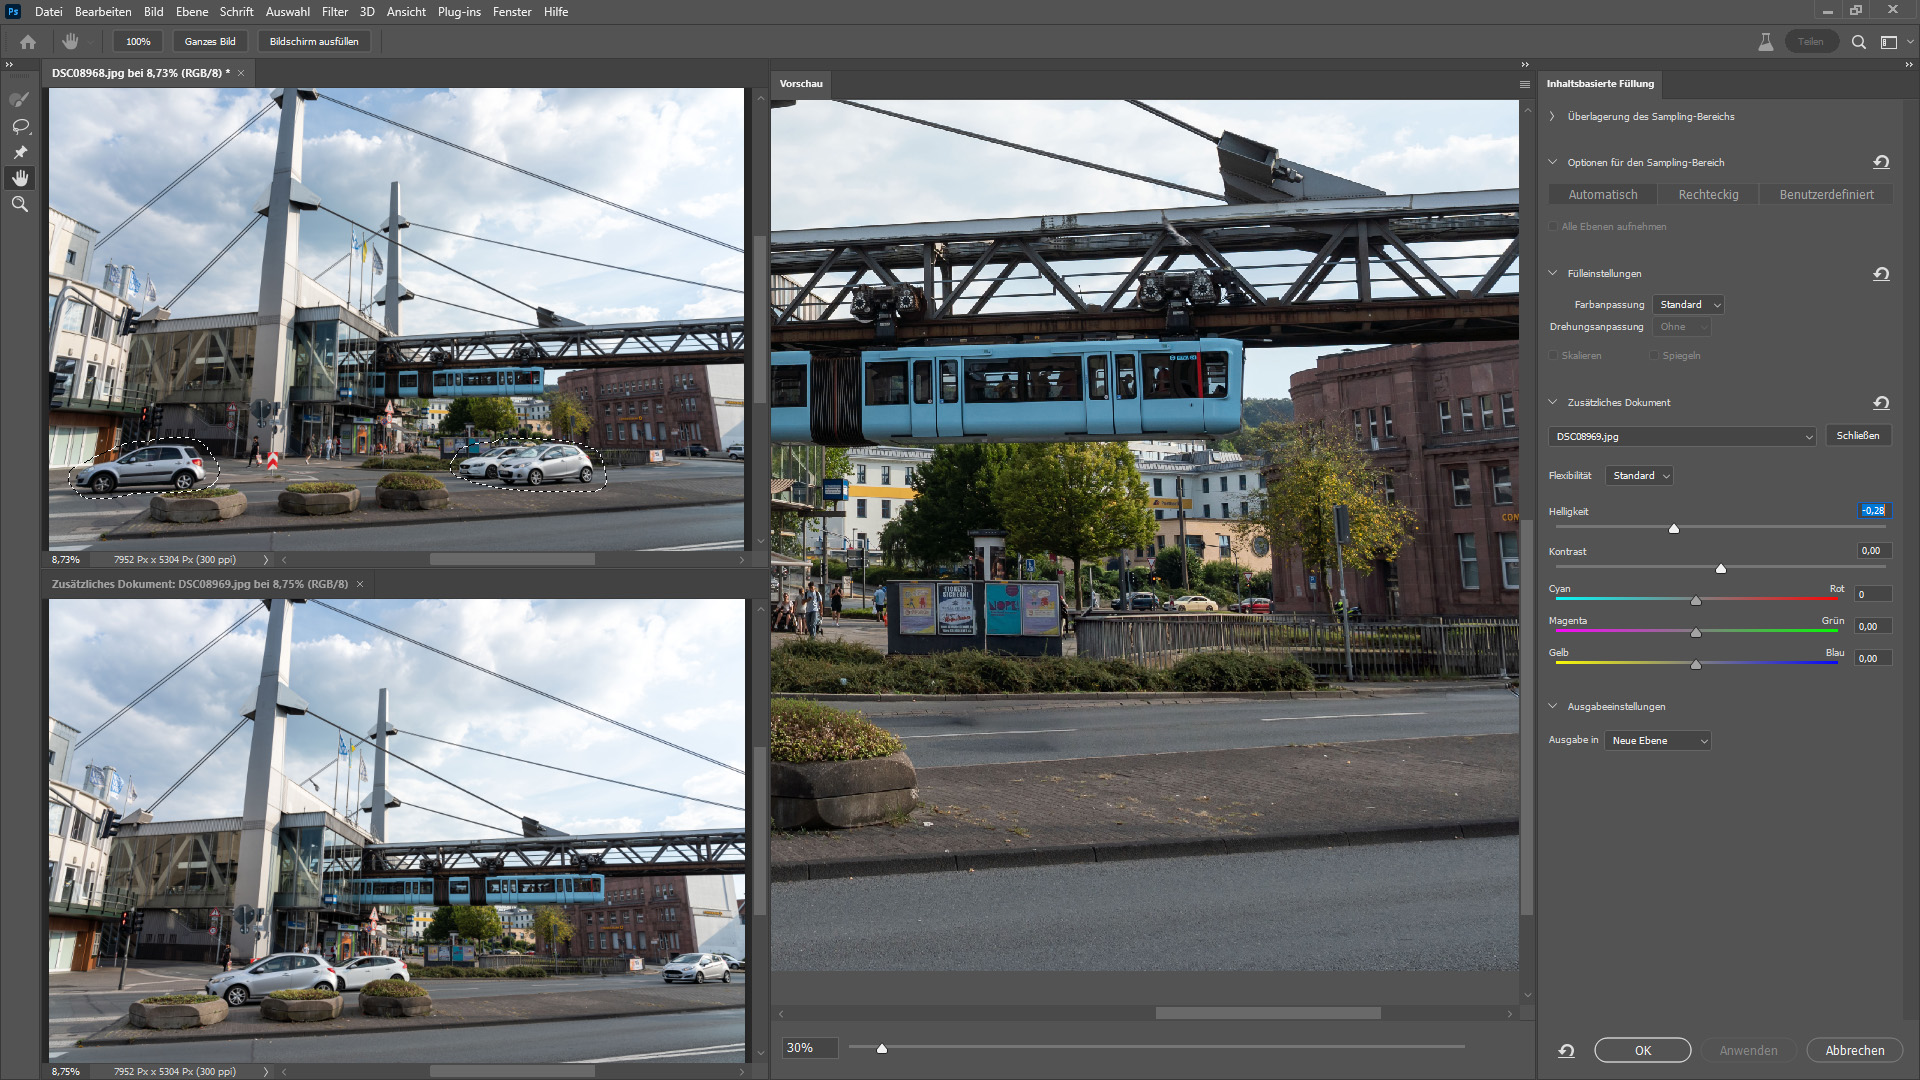1920x1080 pixels.
Task: Select the Polygonal Lasso tool
Action: click(x=19, y=152)
